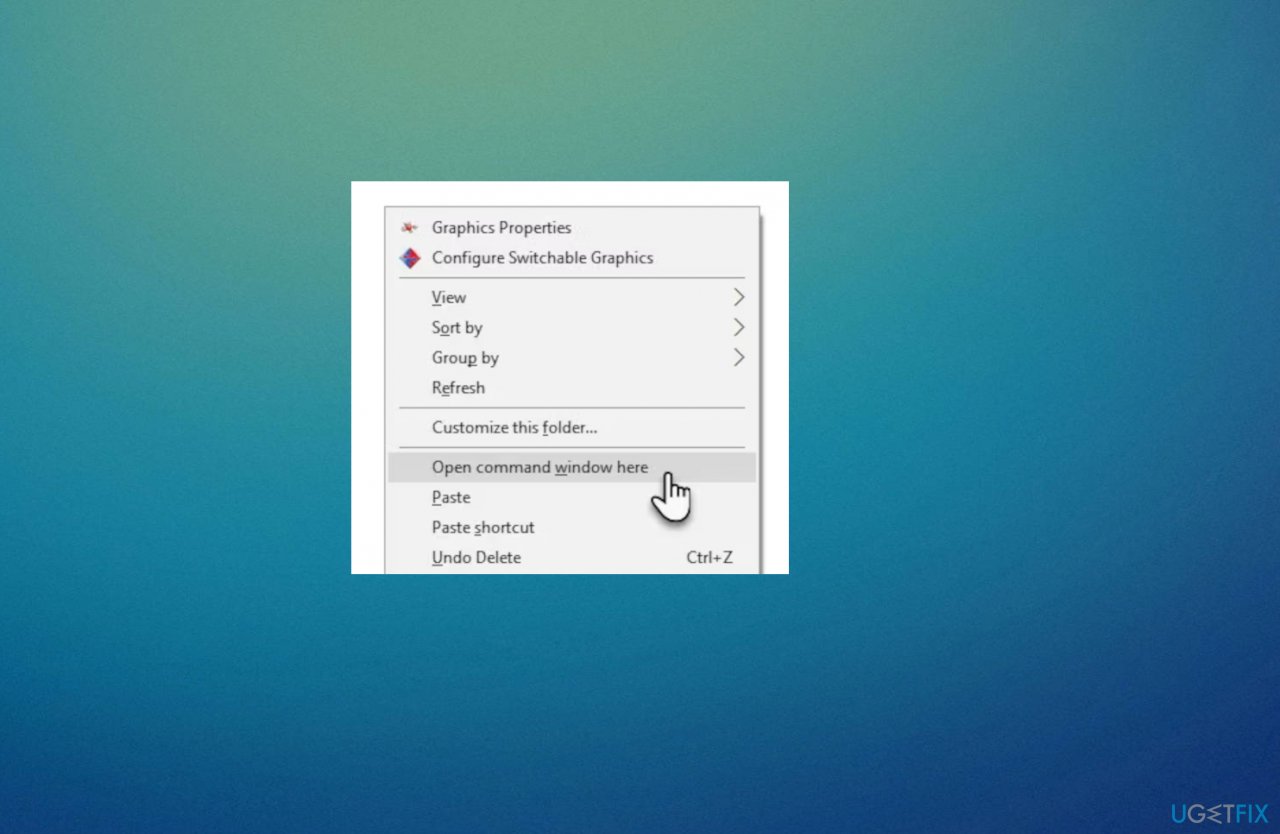
Task: Select Configure Switchable Graphics entry
Action: (572, 258)
